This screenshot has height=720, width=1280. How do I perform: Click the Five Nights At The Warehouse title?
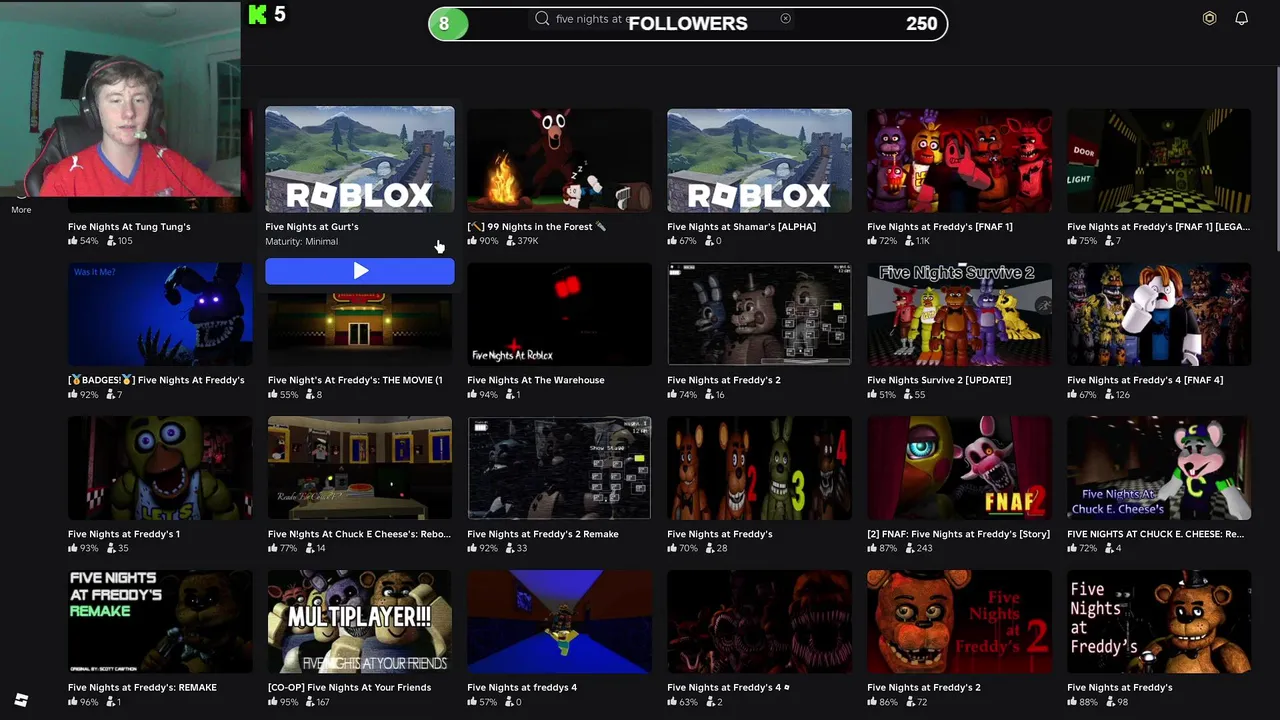(x=536, y=380)
